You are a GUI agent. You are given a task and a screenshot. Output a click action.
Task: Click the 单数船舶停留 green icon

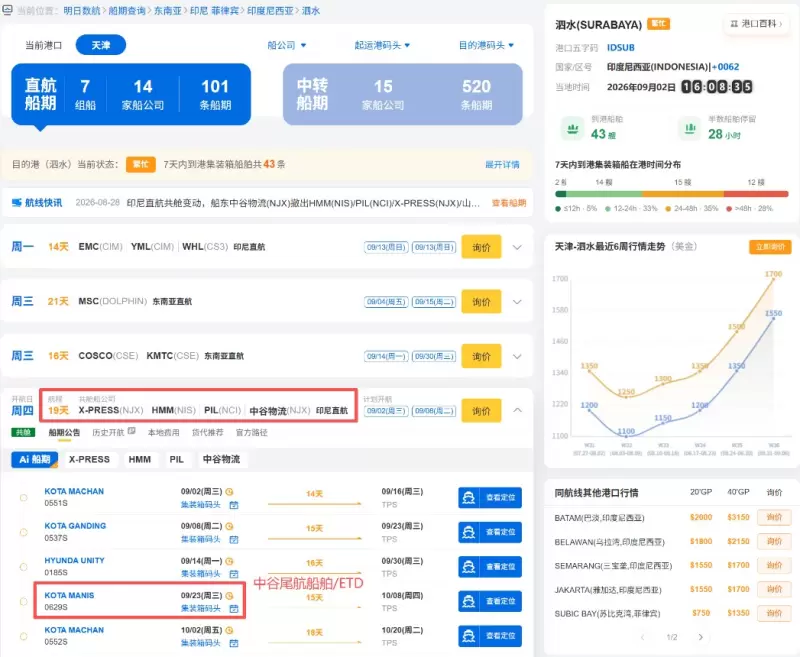[690, 129]
